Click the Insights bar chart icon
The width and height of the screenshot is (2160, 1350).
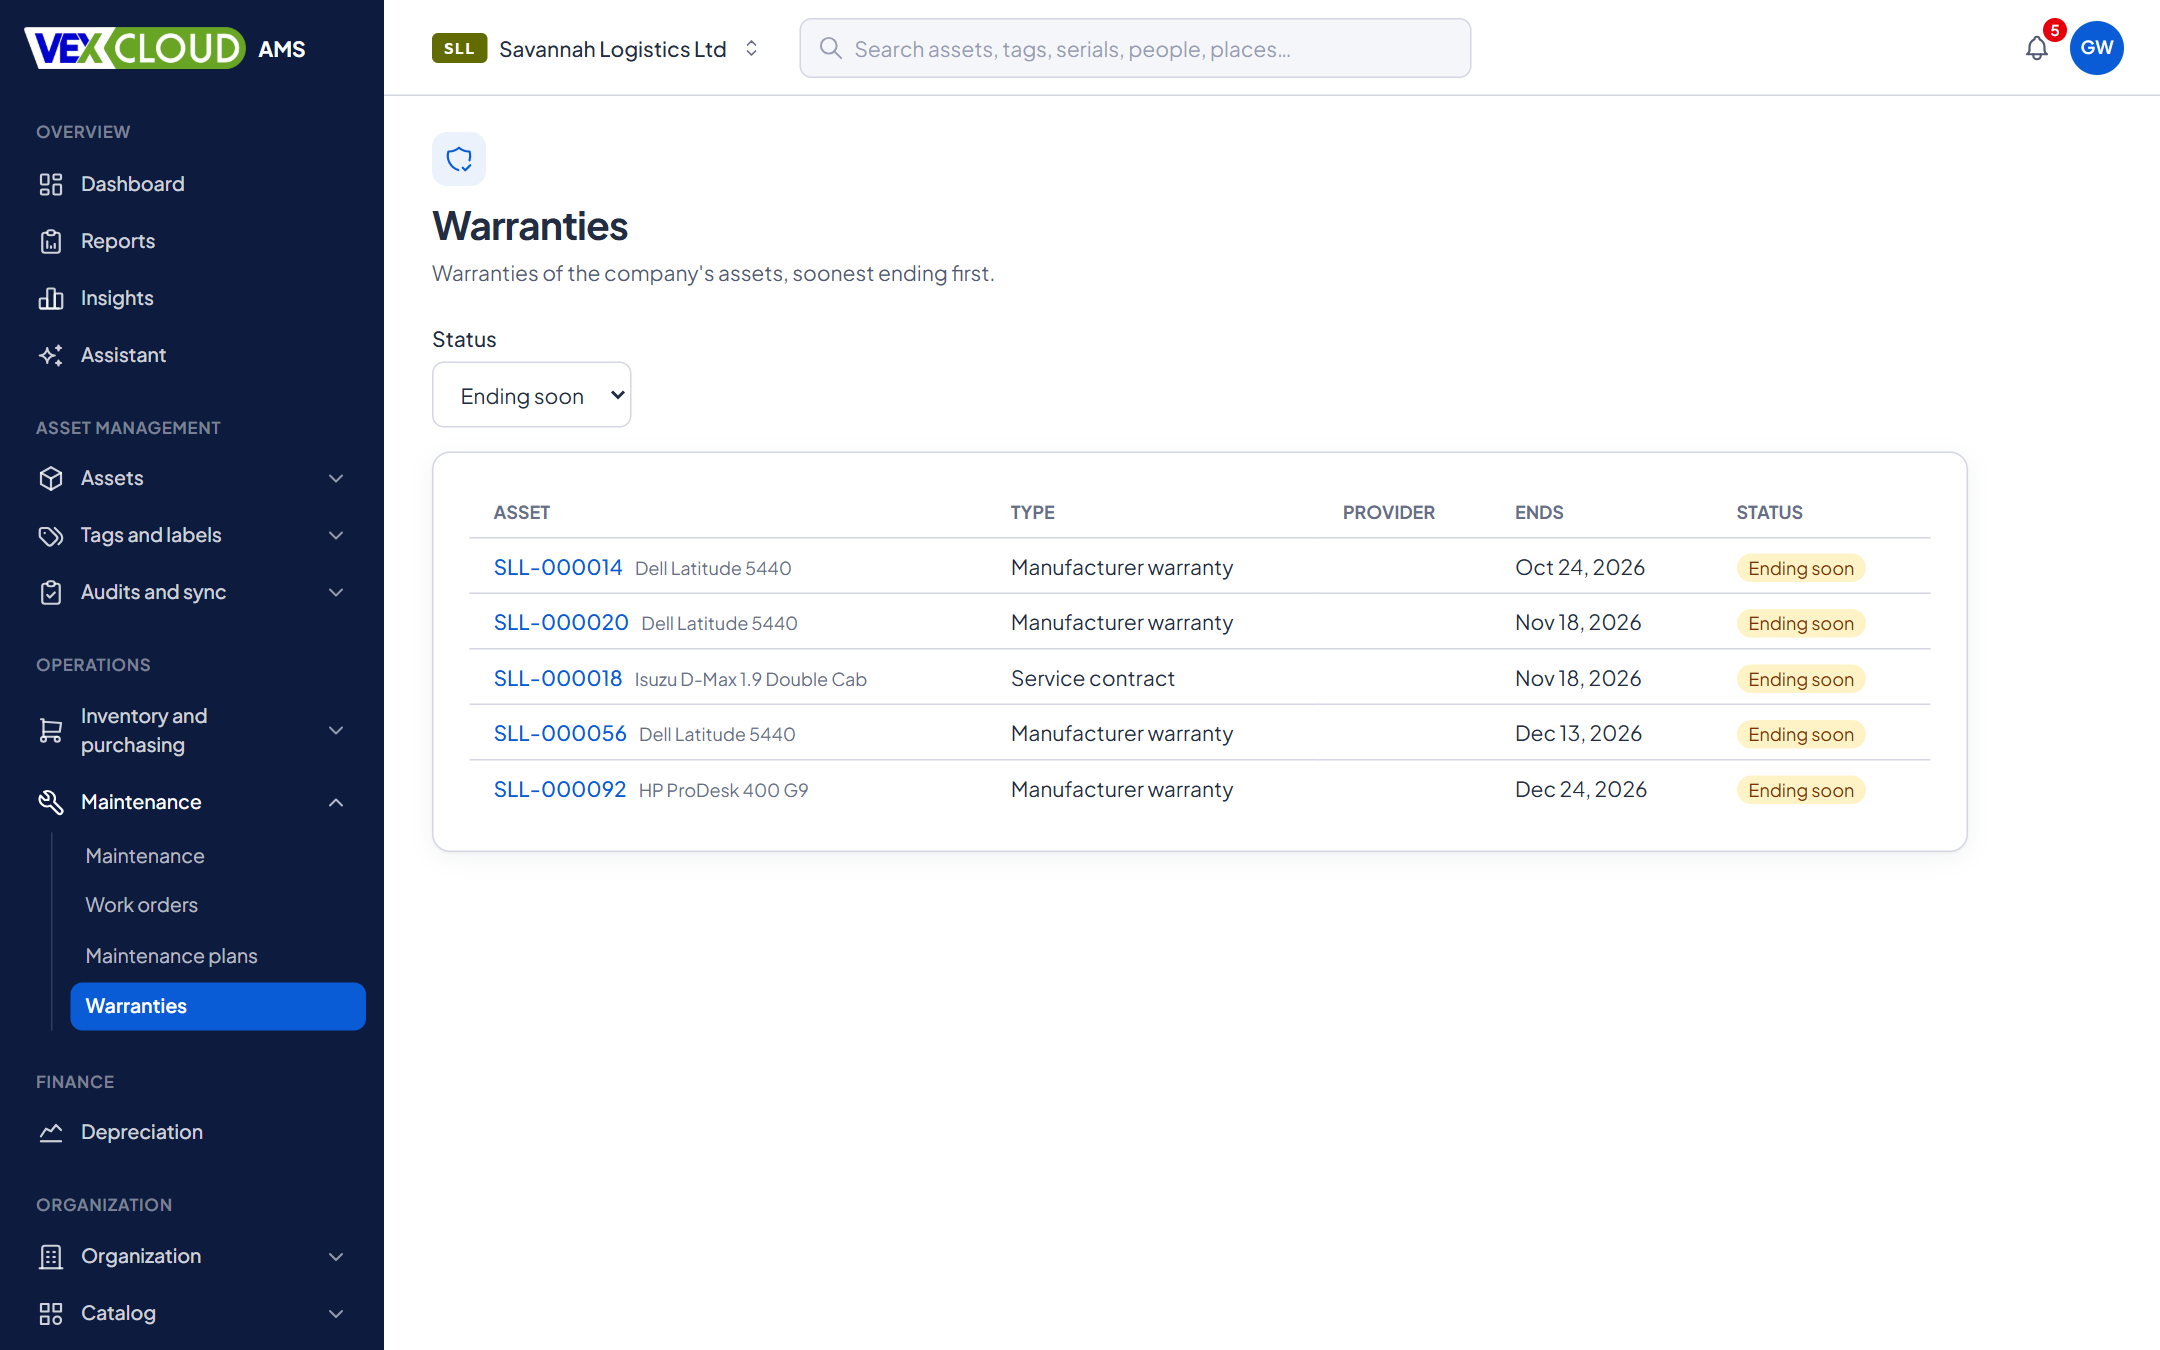tap(51, 298)
